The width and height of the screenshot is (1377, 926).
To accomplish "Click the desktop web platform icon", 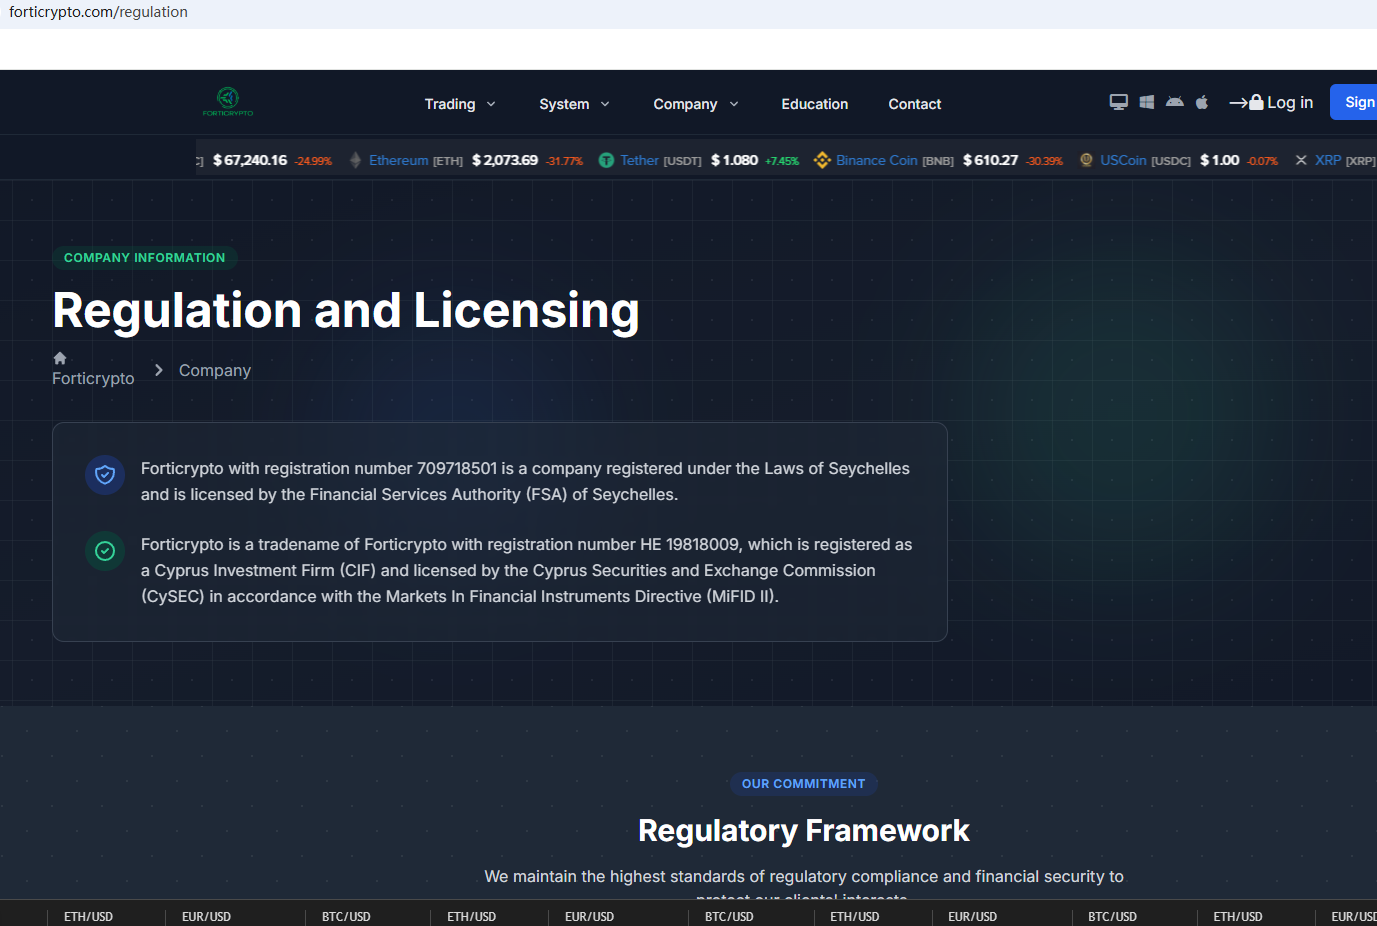I will [1118, 102].
